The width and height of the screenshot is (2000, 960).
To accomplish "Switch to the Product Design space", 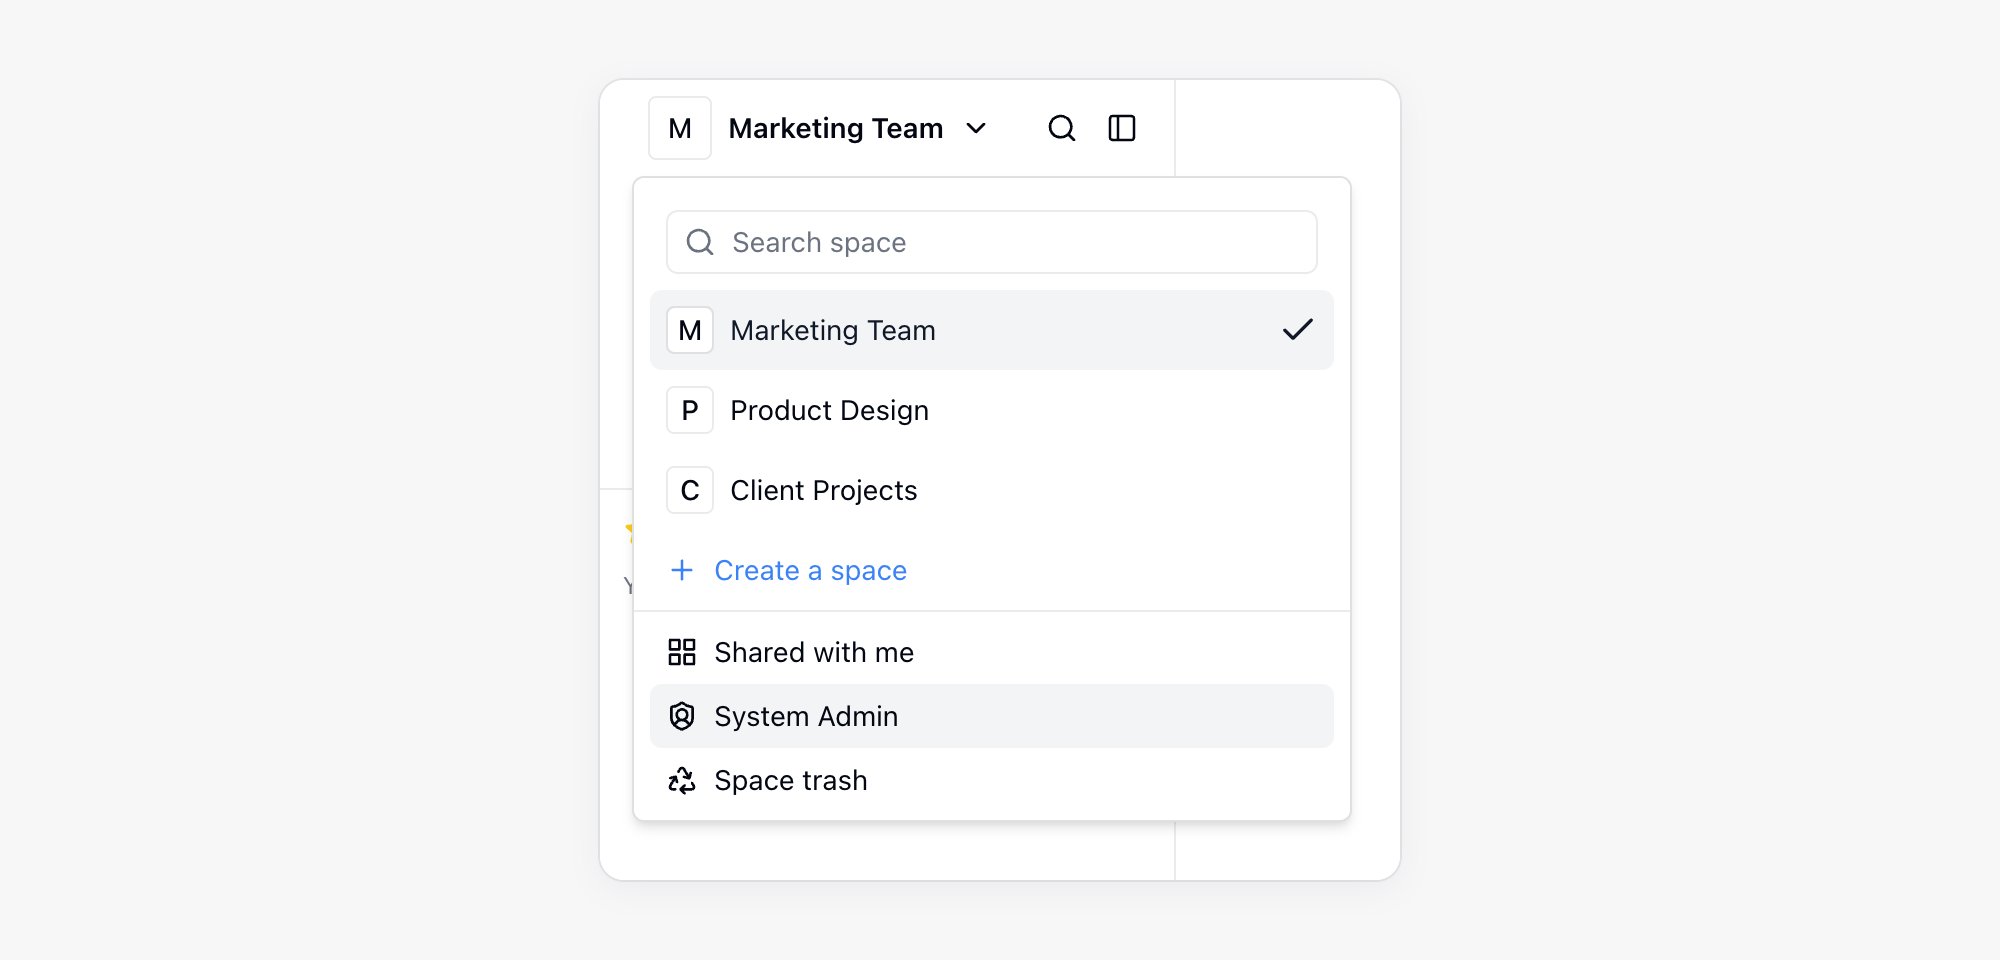I will point(992,410).
